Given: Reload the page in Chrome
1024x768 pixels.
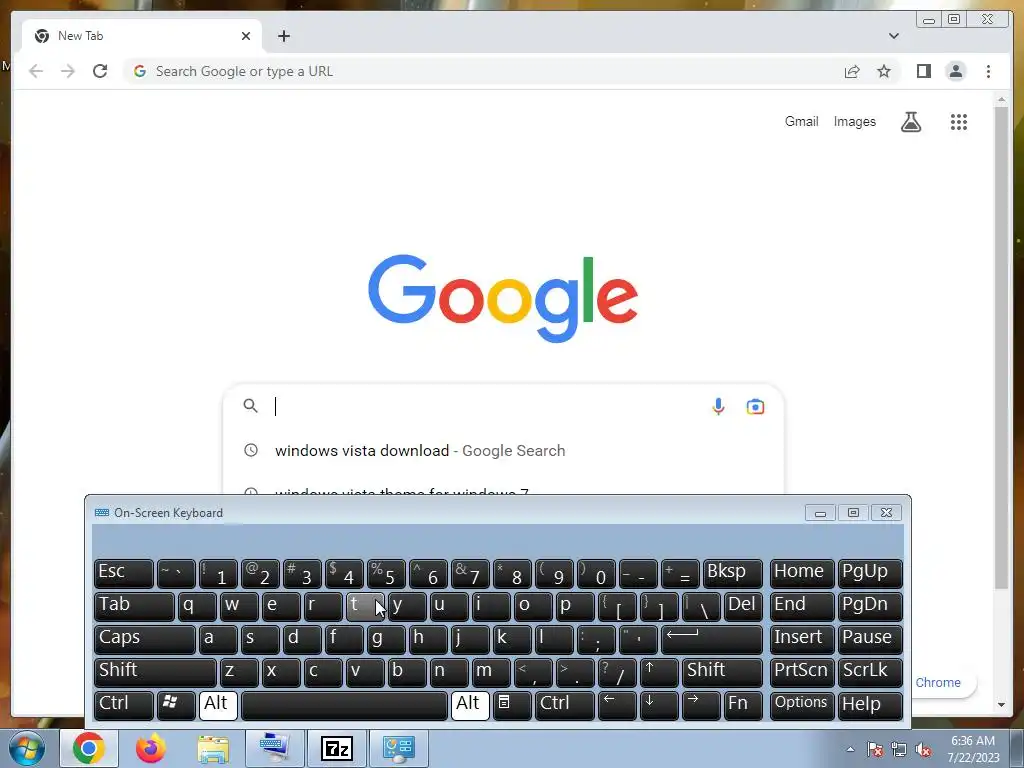Looking at the screenshot, I should pyautogui.click(x=100, y=71).
